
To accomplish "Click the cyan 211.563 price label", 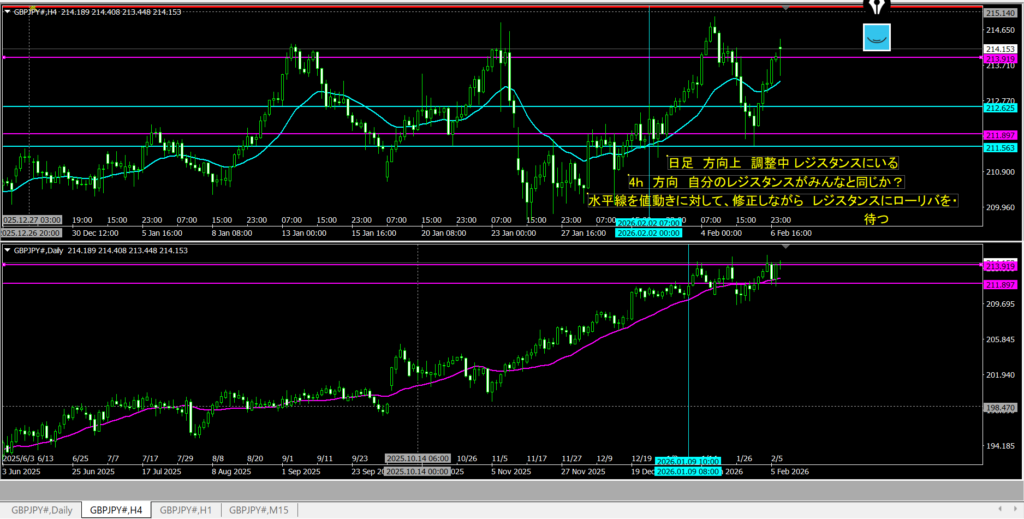I will click(1001, 147).
